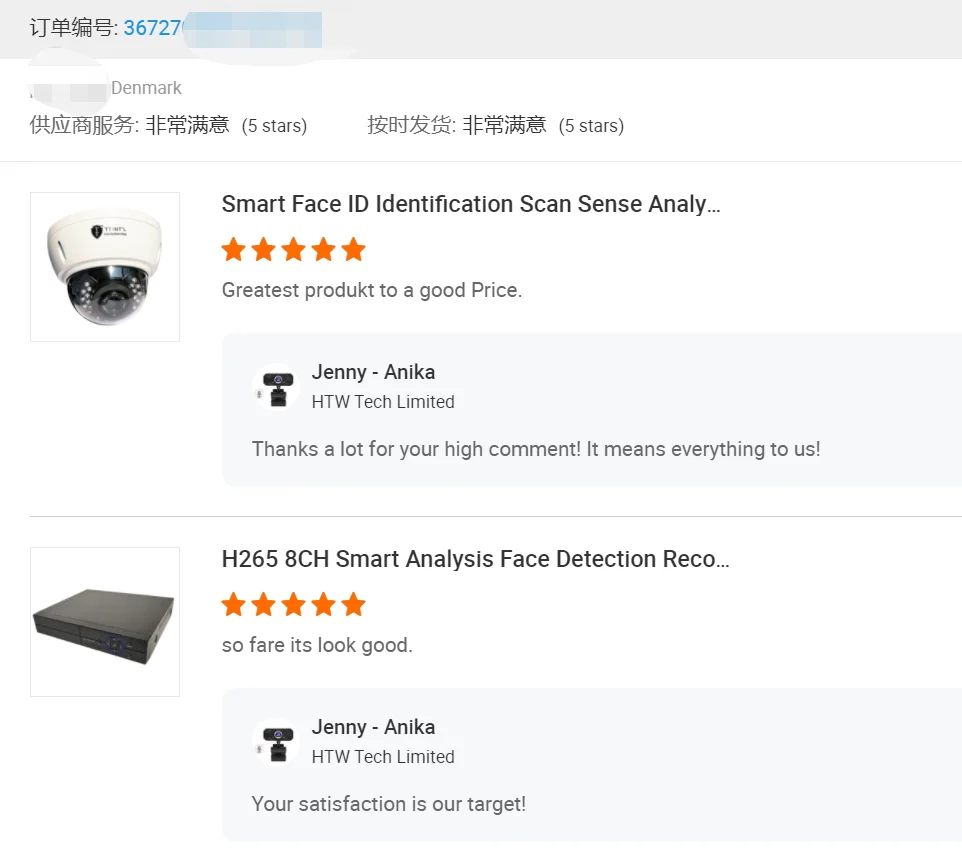Select the Jenny - Anika name in the second reply
Screen dimensions: 962x849
[374, 727]
